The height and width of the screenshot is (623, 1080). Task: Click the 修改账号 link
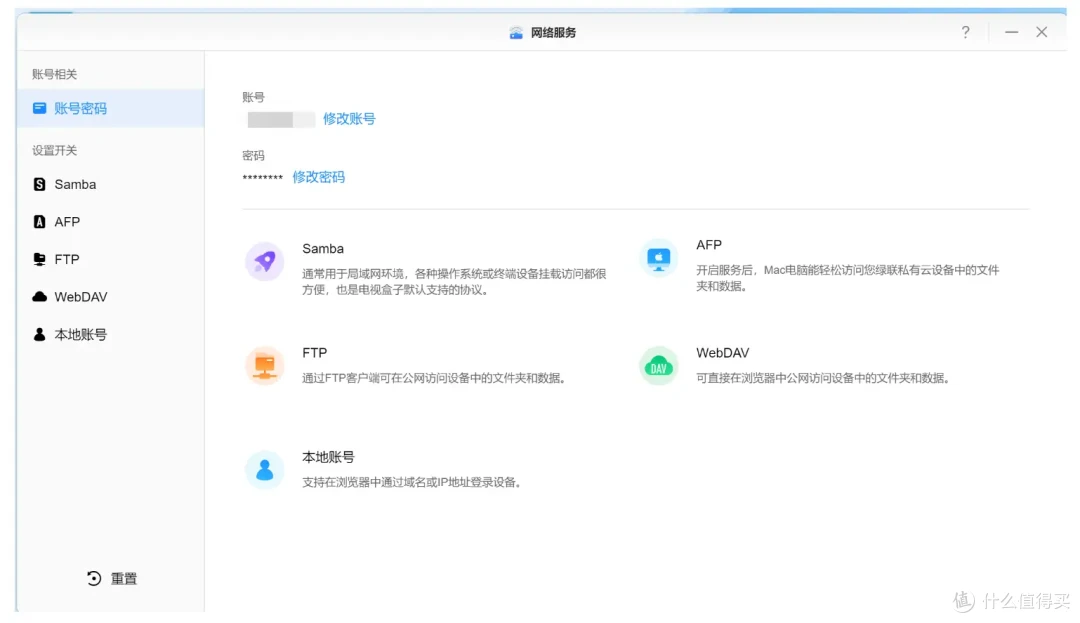(349, 119)
